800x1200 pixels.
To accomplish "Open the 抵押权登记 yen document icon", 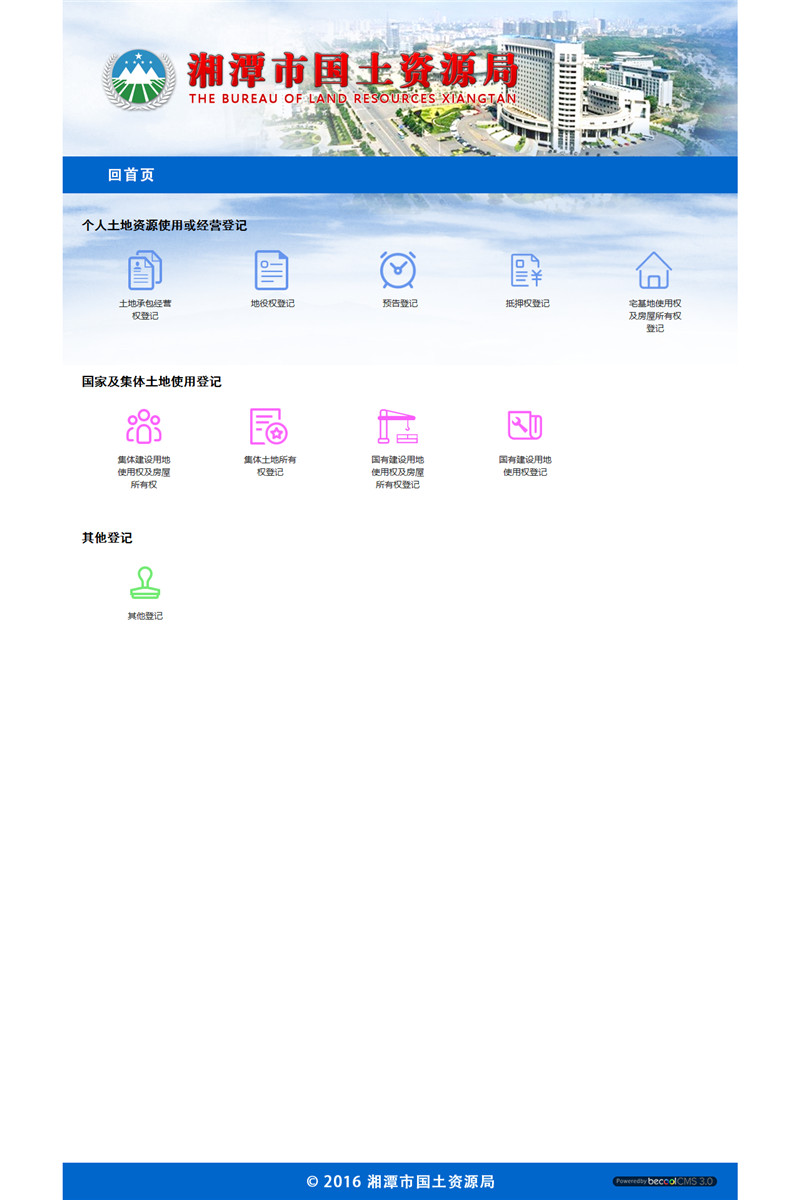I will click(x=527, y=270).
